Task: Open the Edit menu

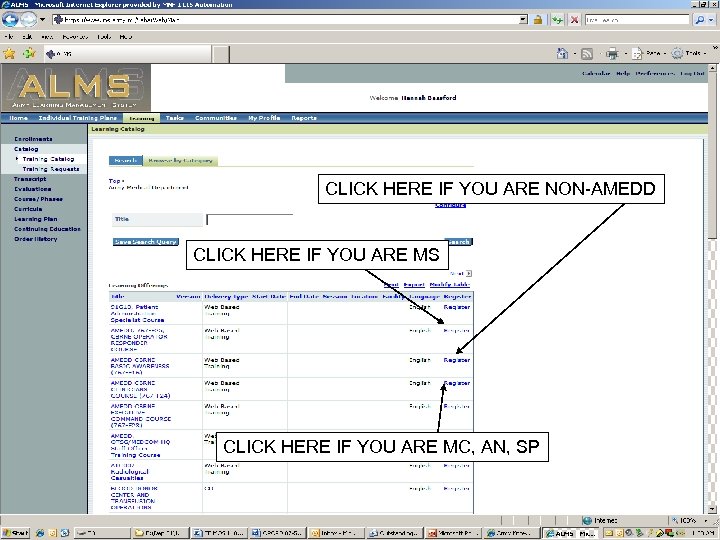Action: (x=27, y=37)
